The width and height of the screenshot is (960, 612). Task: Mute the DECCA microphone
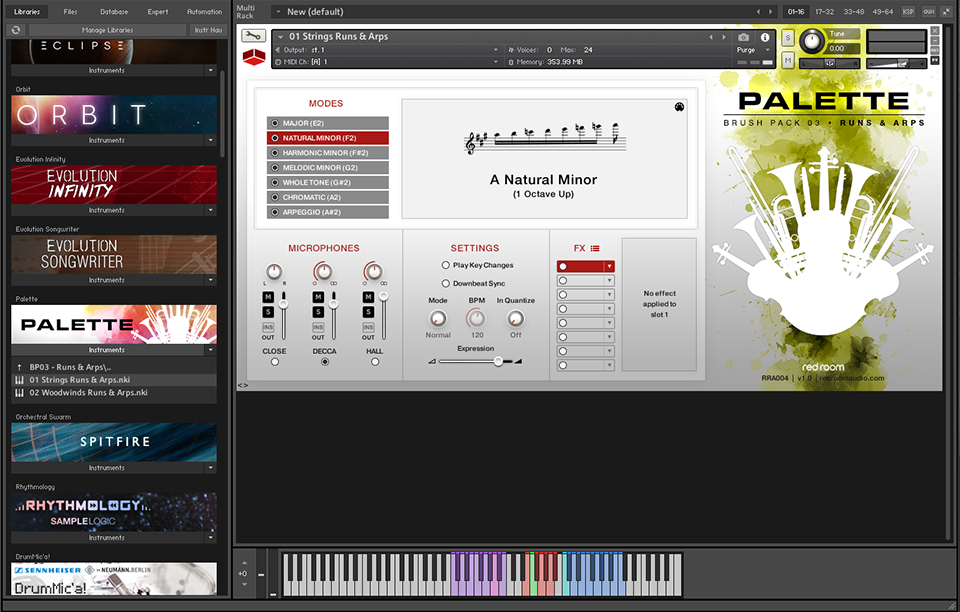pos(318,297)
